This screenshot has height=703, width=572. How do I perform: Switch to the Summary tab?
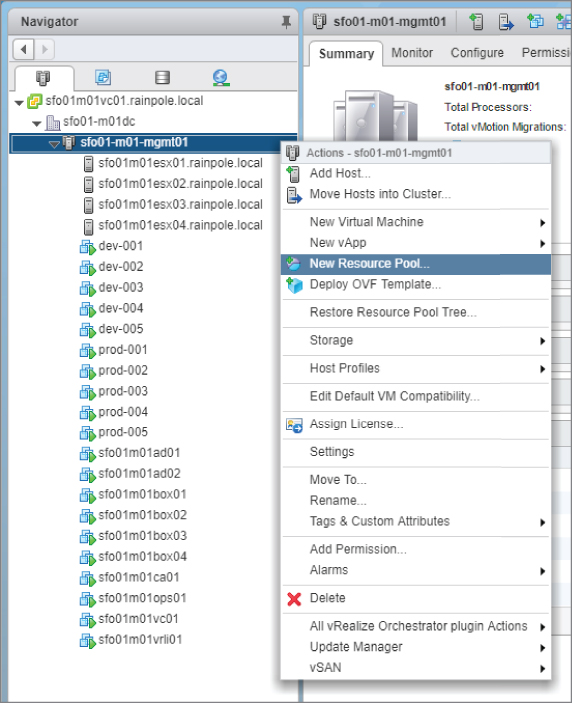[x=346, y=54]
